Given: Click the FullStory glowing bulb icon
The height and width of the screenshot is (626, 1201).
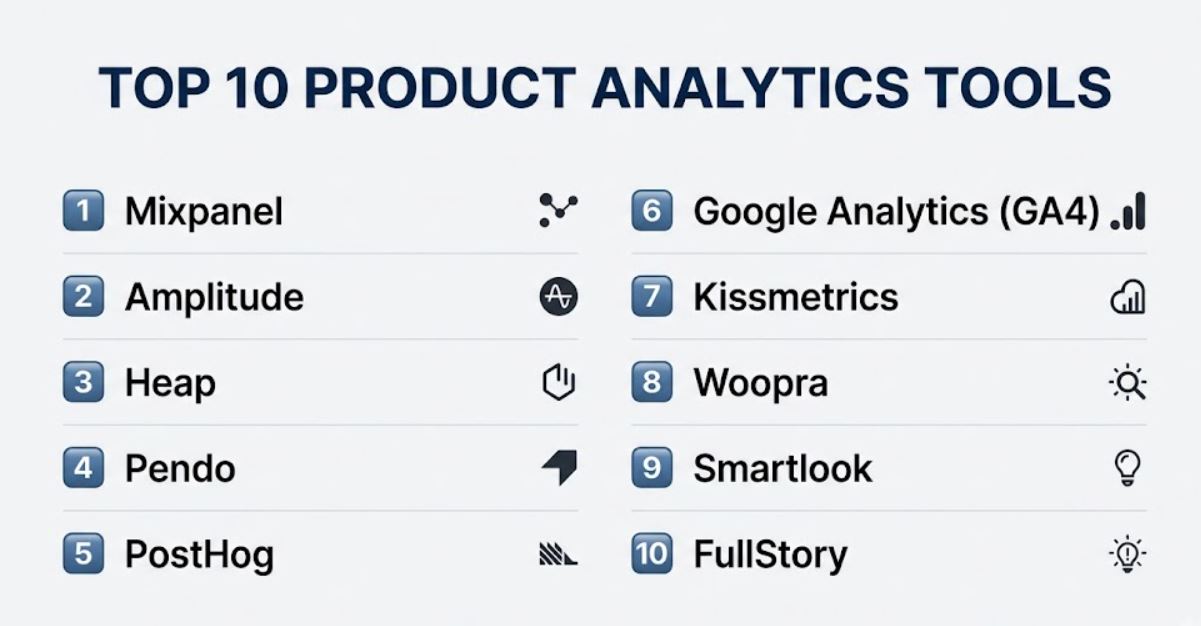Looking at the screenshot, I should point(1128,554).
